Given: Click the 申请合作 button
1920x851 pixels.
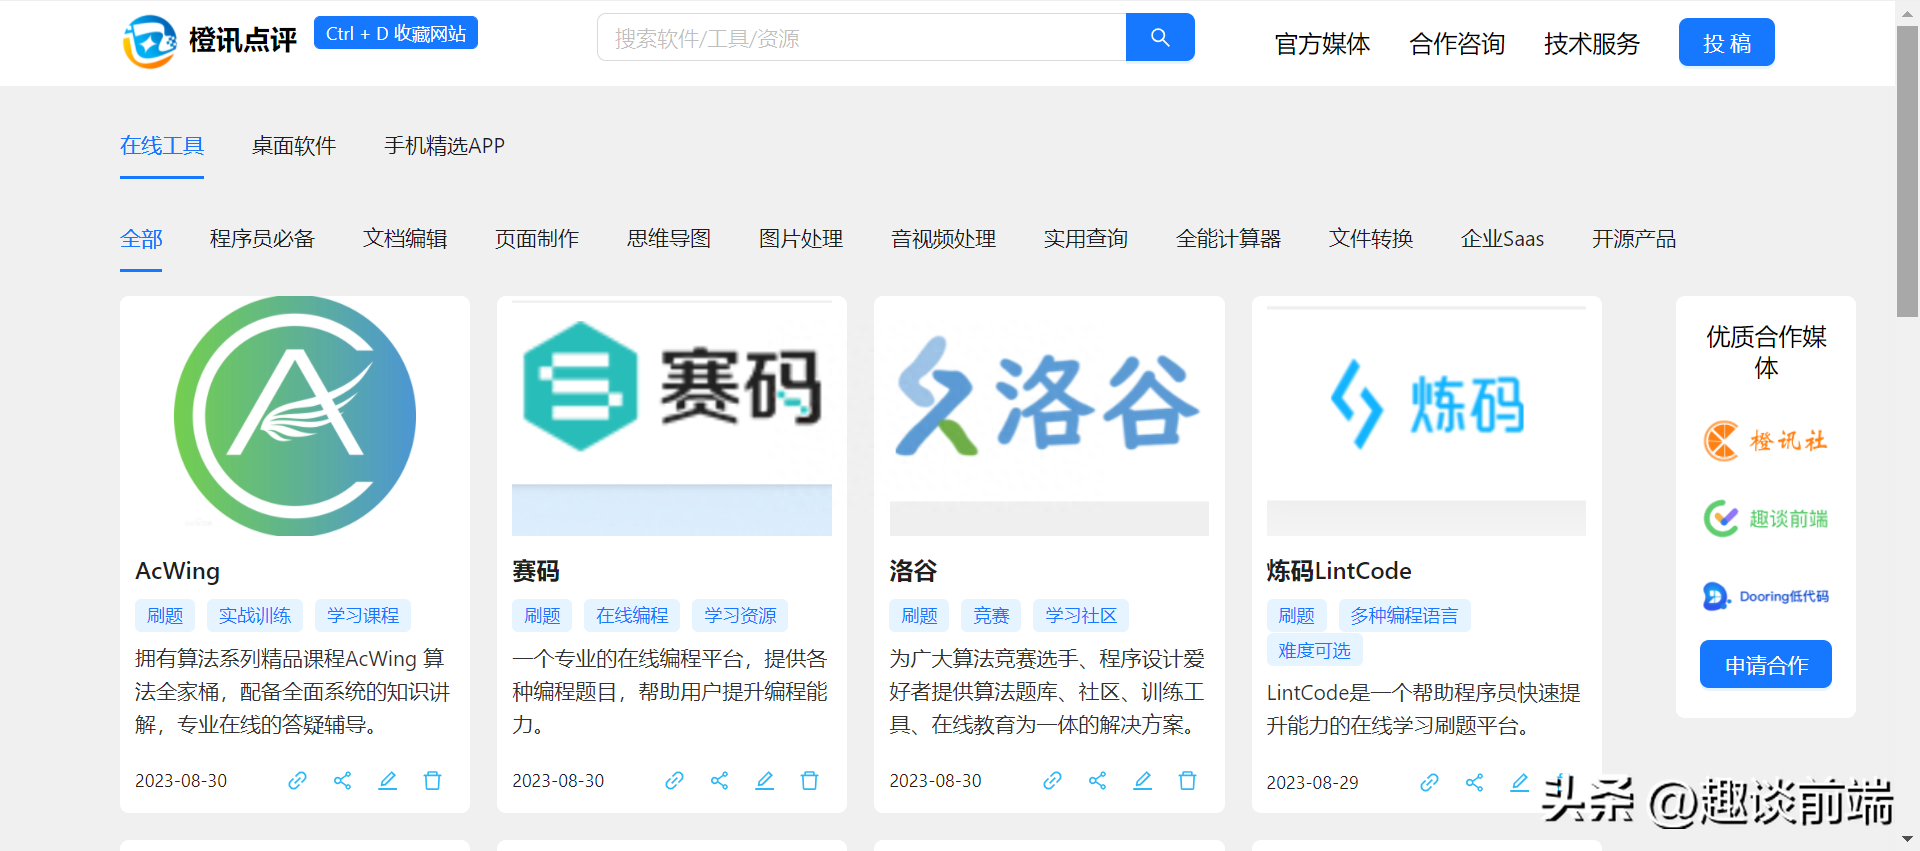Looking at the screenshot, I should click(1766, 664).
